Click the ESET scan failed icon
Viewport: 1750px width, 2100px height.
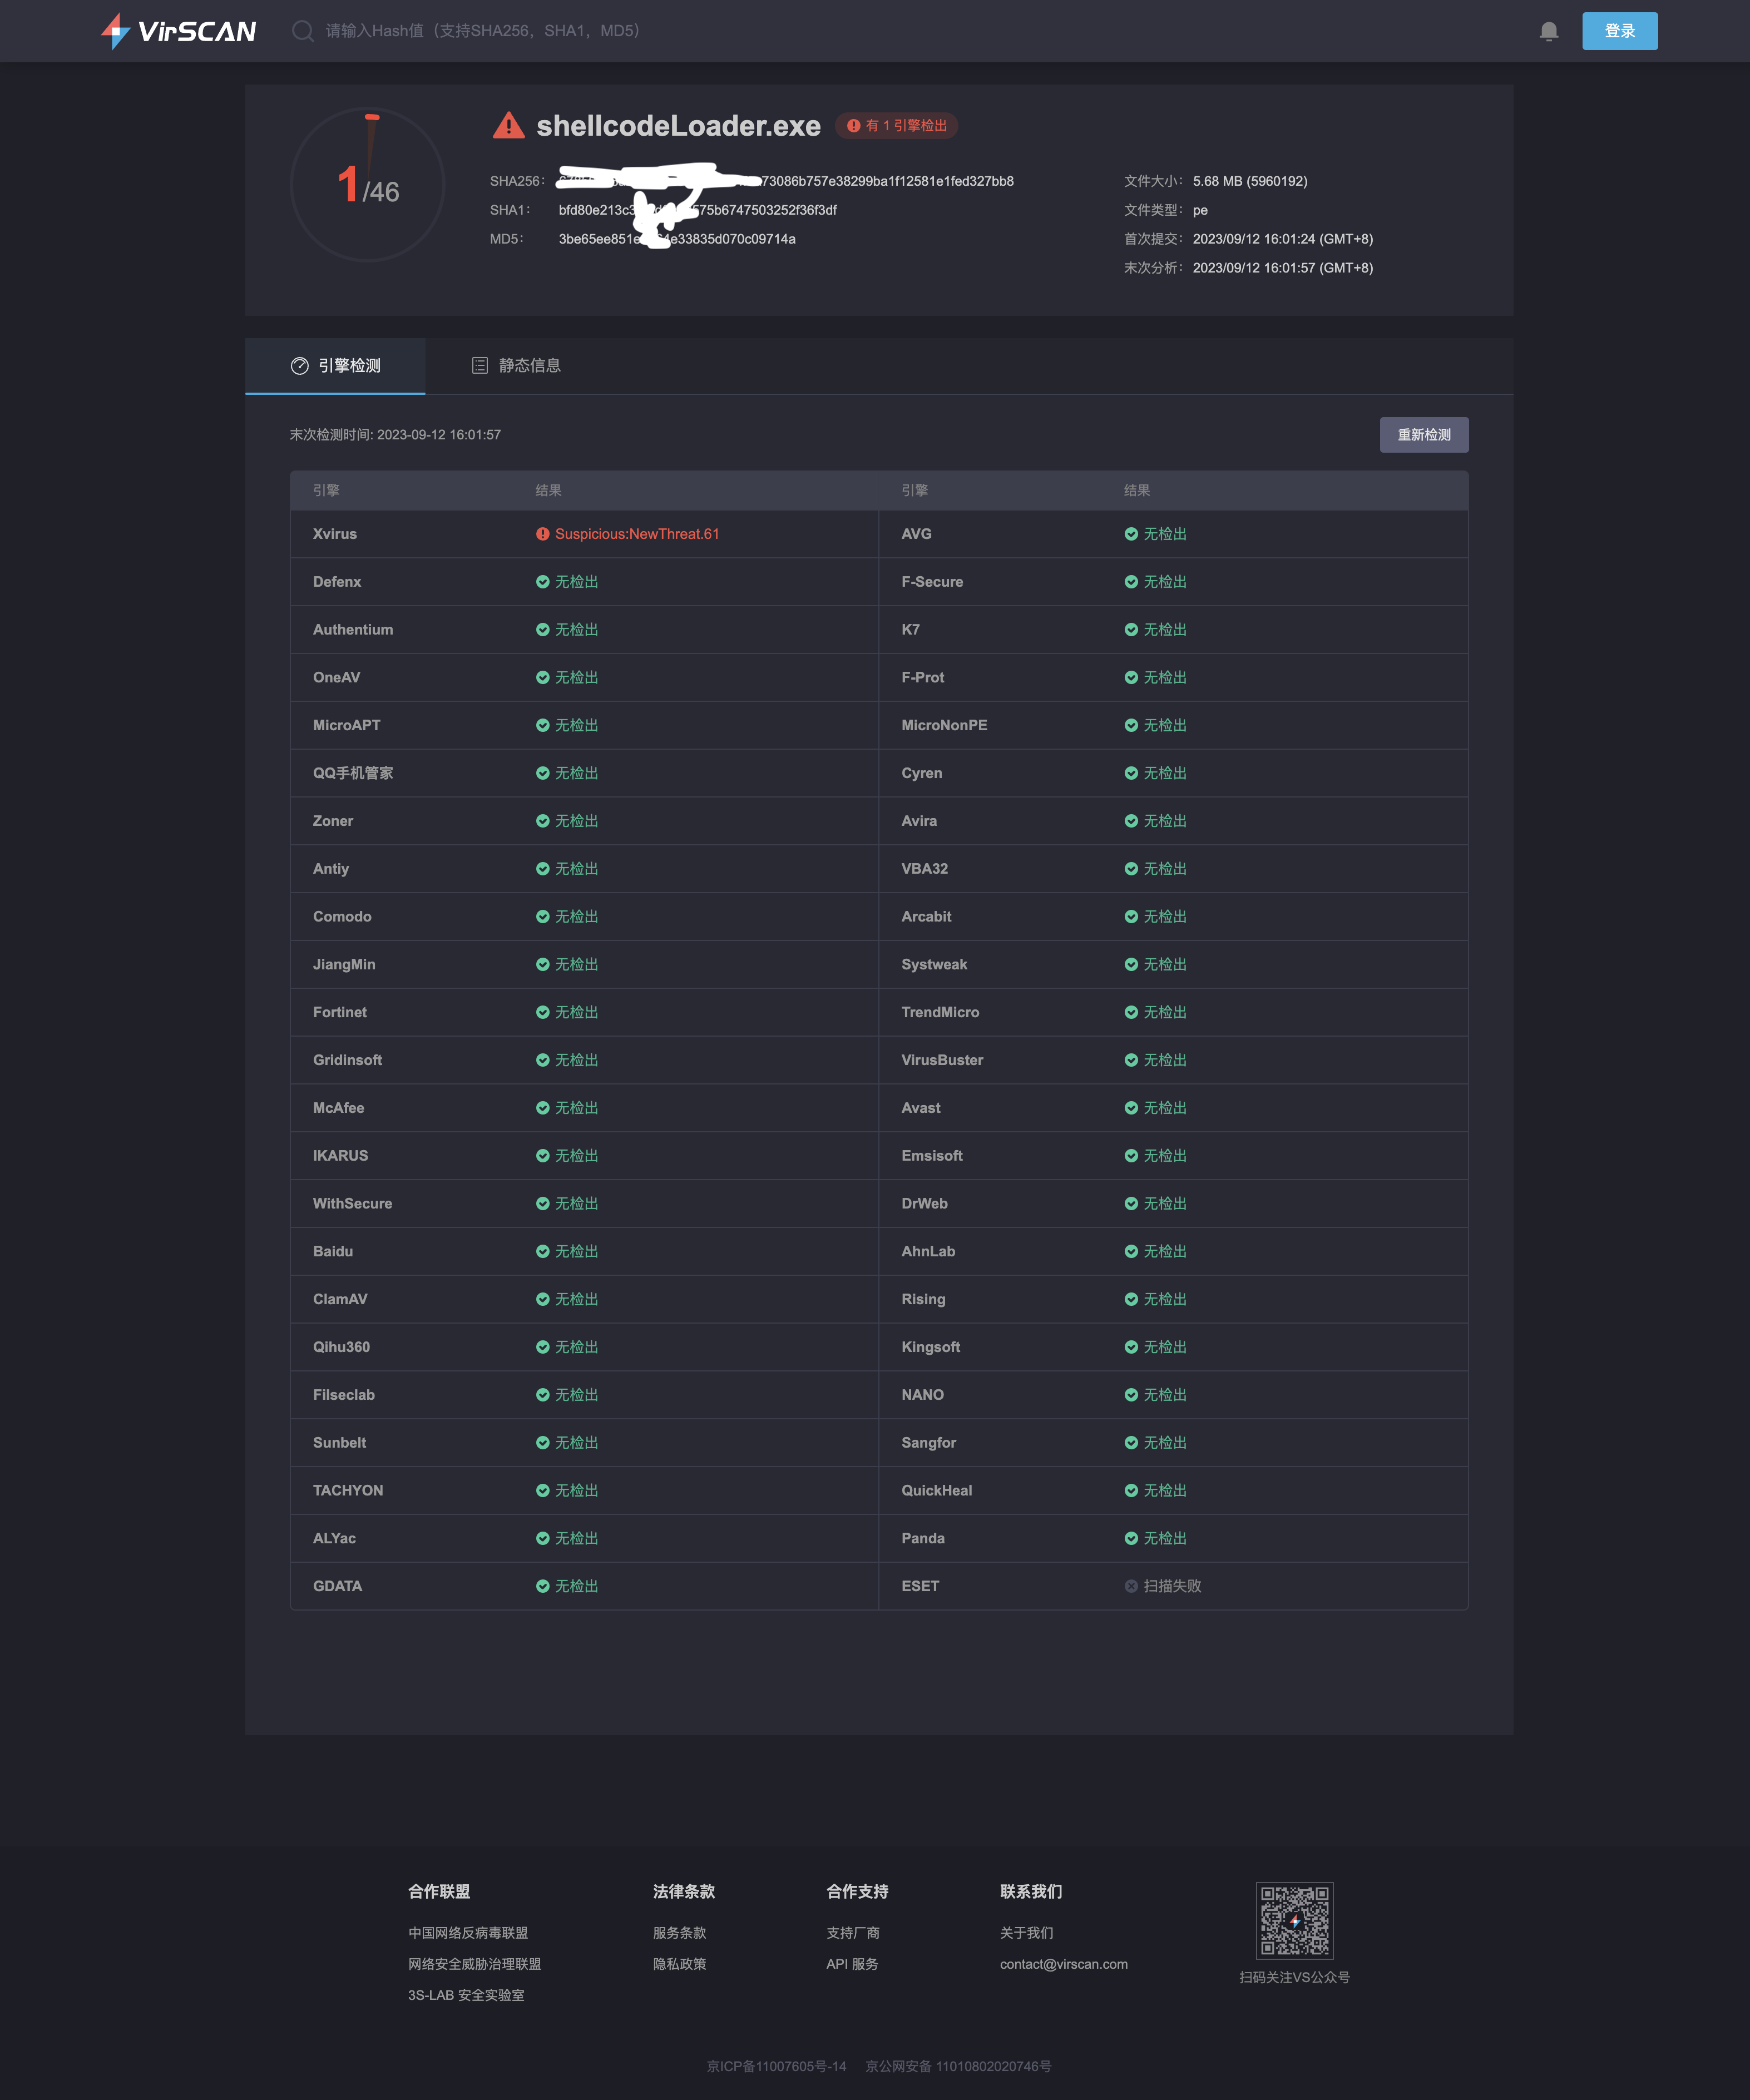point(1130,1586)
